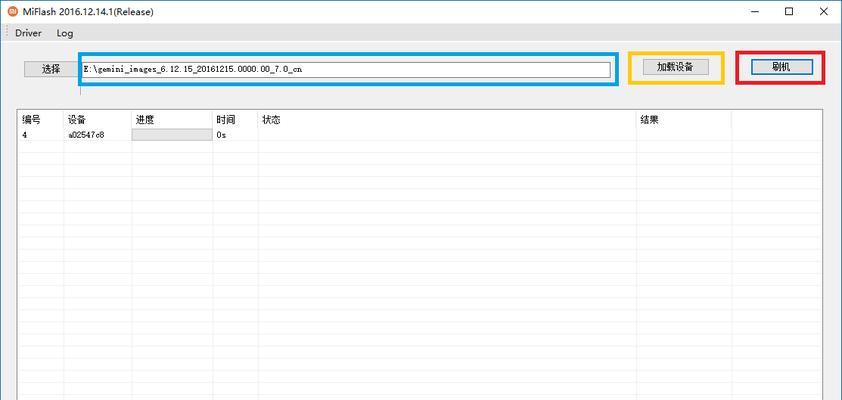Focus the firmware path input field

coord(346,69)
